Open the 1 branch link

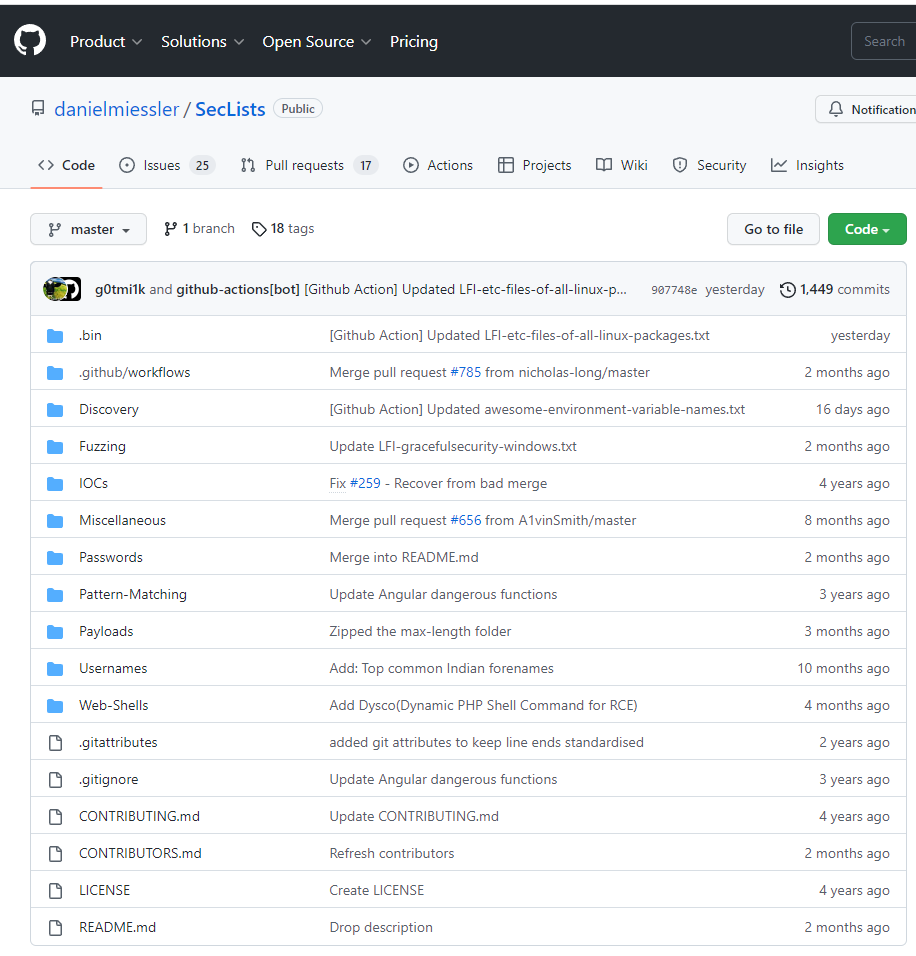click(x=199, y=229)
